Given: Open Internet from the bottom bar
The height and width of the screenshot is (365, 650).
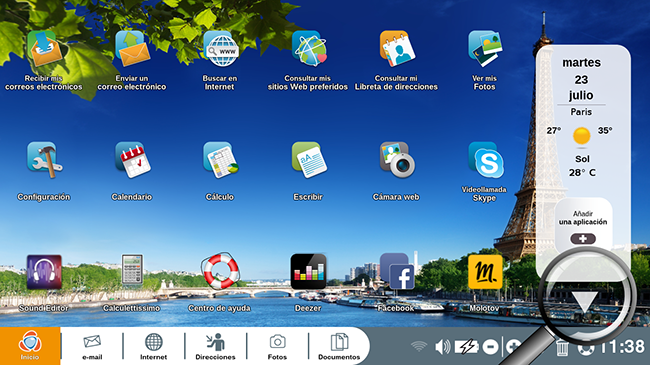Looking at the screenshot, I should tap(153, 347).
